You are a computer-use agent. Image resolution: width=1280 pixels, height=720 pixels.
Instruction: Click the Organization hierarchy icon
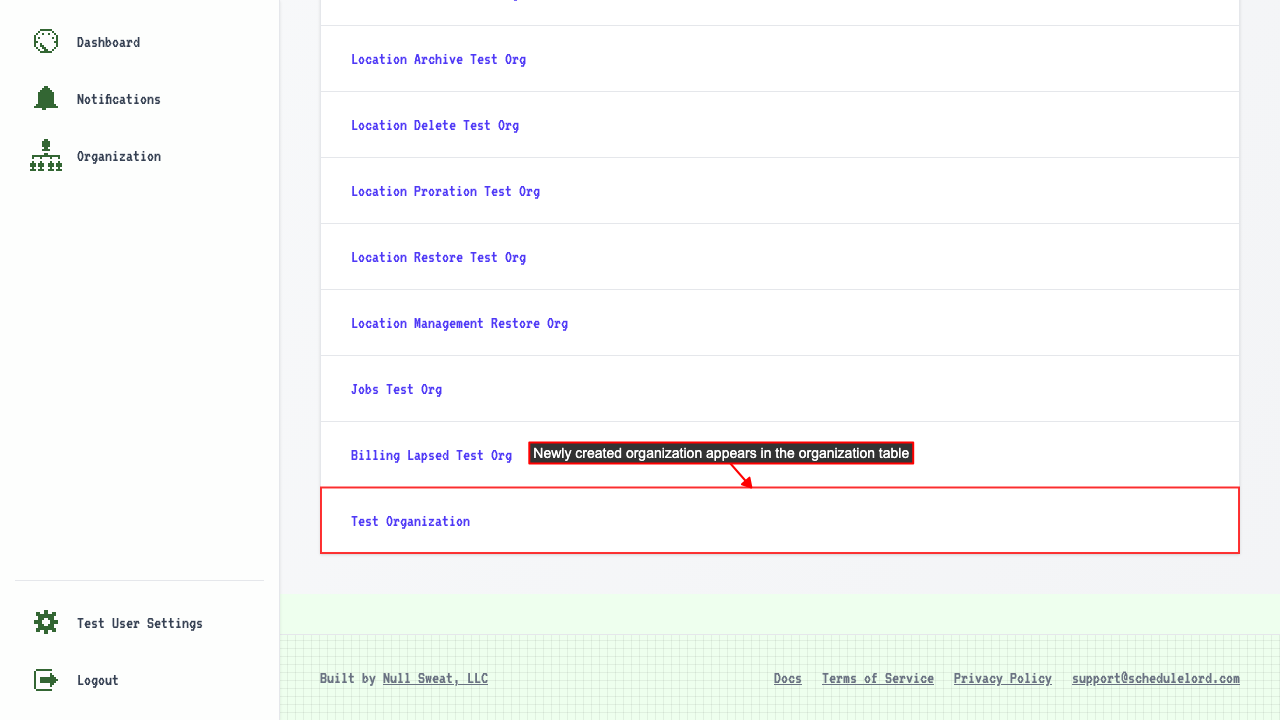click(x=46, y=155)
